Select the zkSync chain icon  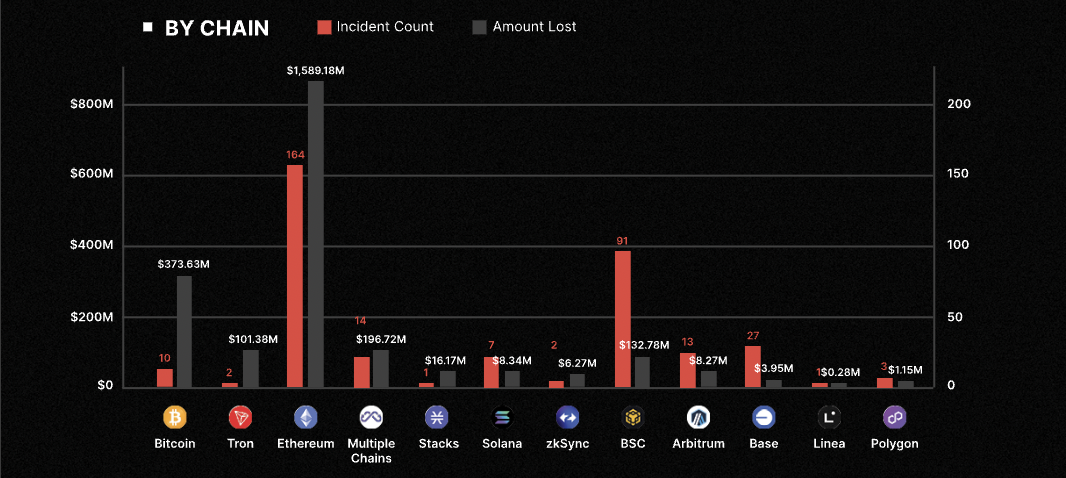click(x=568, y=416)
